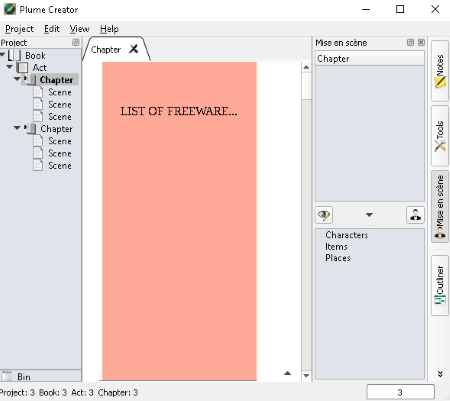Open the Outliner side panel tab
This screenshot has height=401, width=450.
pos(440,285)
